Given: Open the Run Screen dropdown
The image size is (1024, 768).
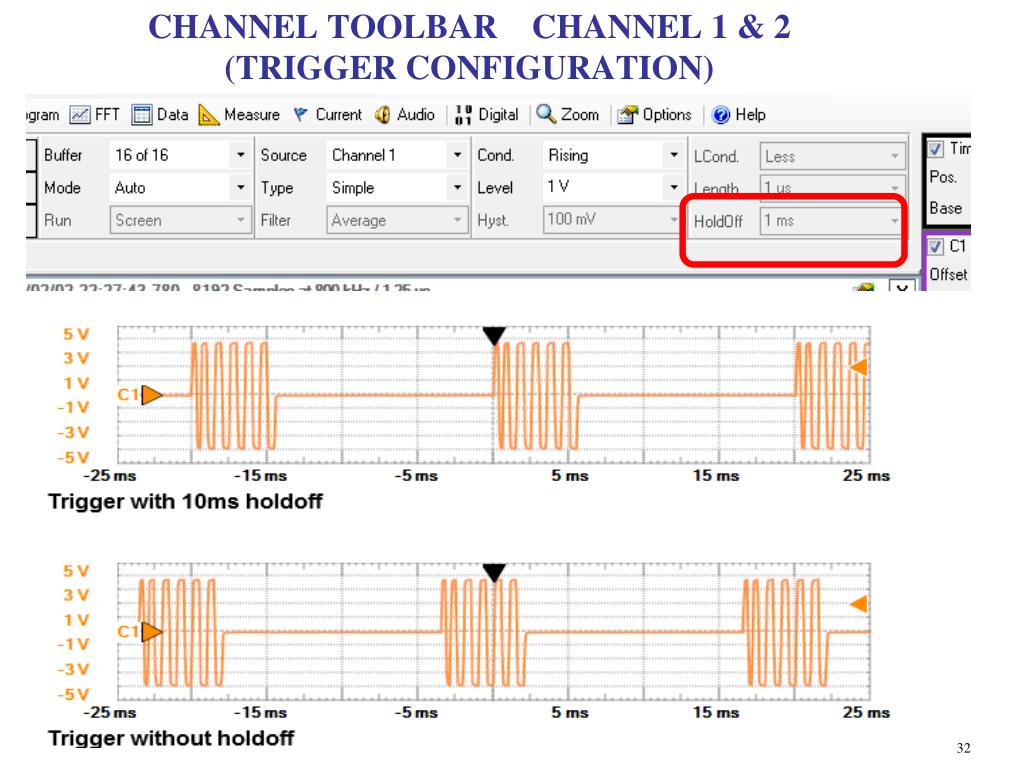Looking at the screenshot, I should click(x=180, y=220).
